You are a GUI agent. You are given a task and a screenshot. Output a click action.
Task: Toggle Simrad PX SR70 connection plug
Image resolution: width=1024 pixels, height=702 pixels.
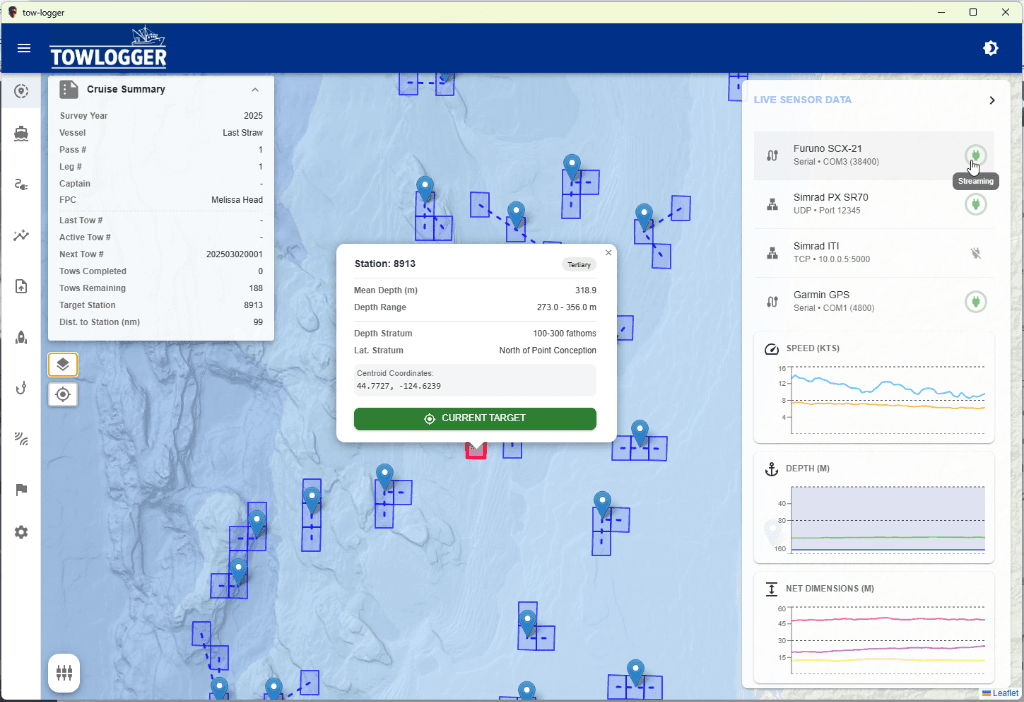tap(976, 204)
